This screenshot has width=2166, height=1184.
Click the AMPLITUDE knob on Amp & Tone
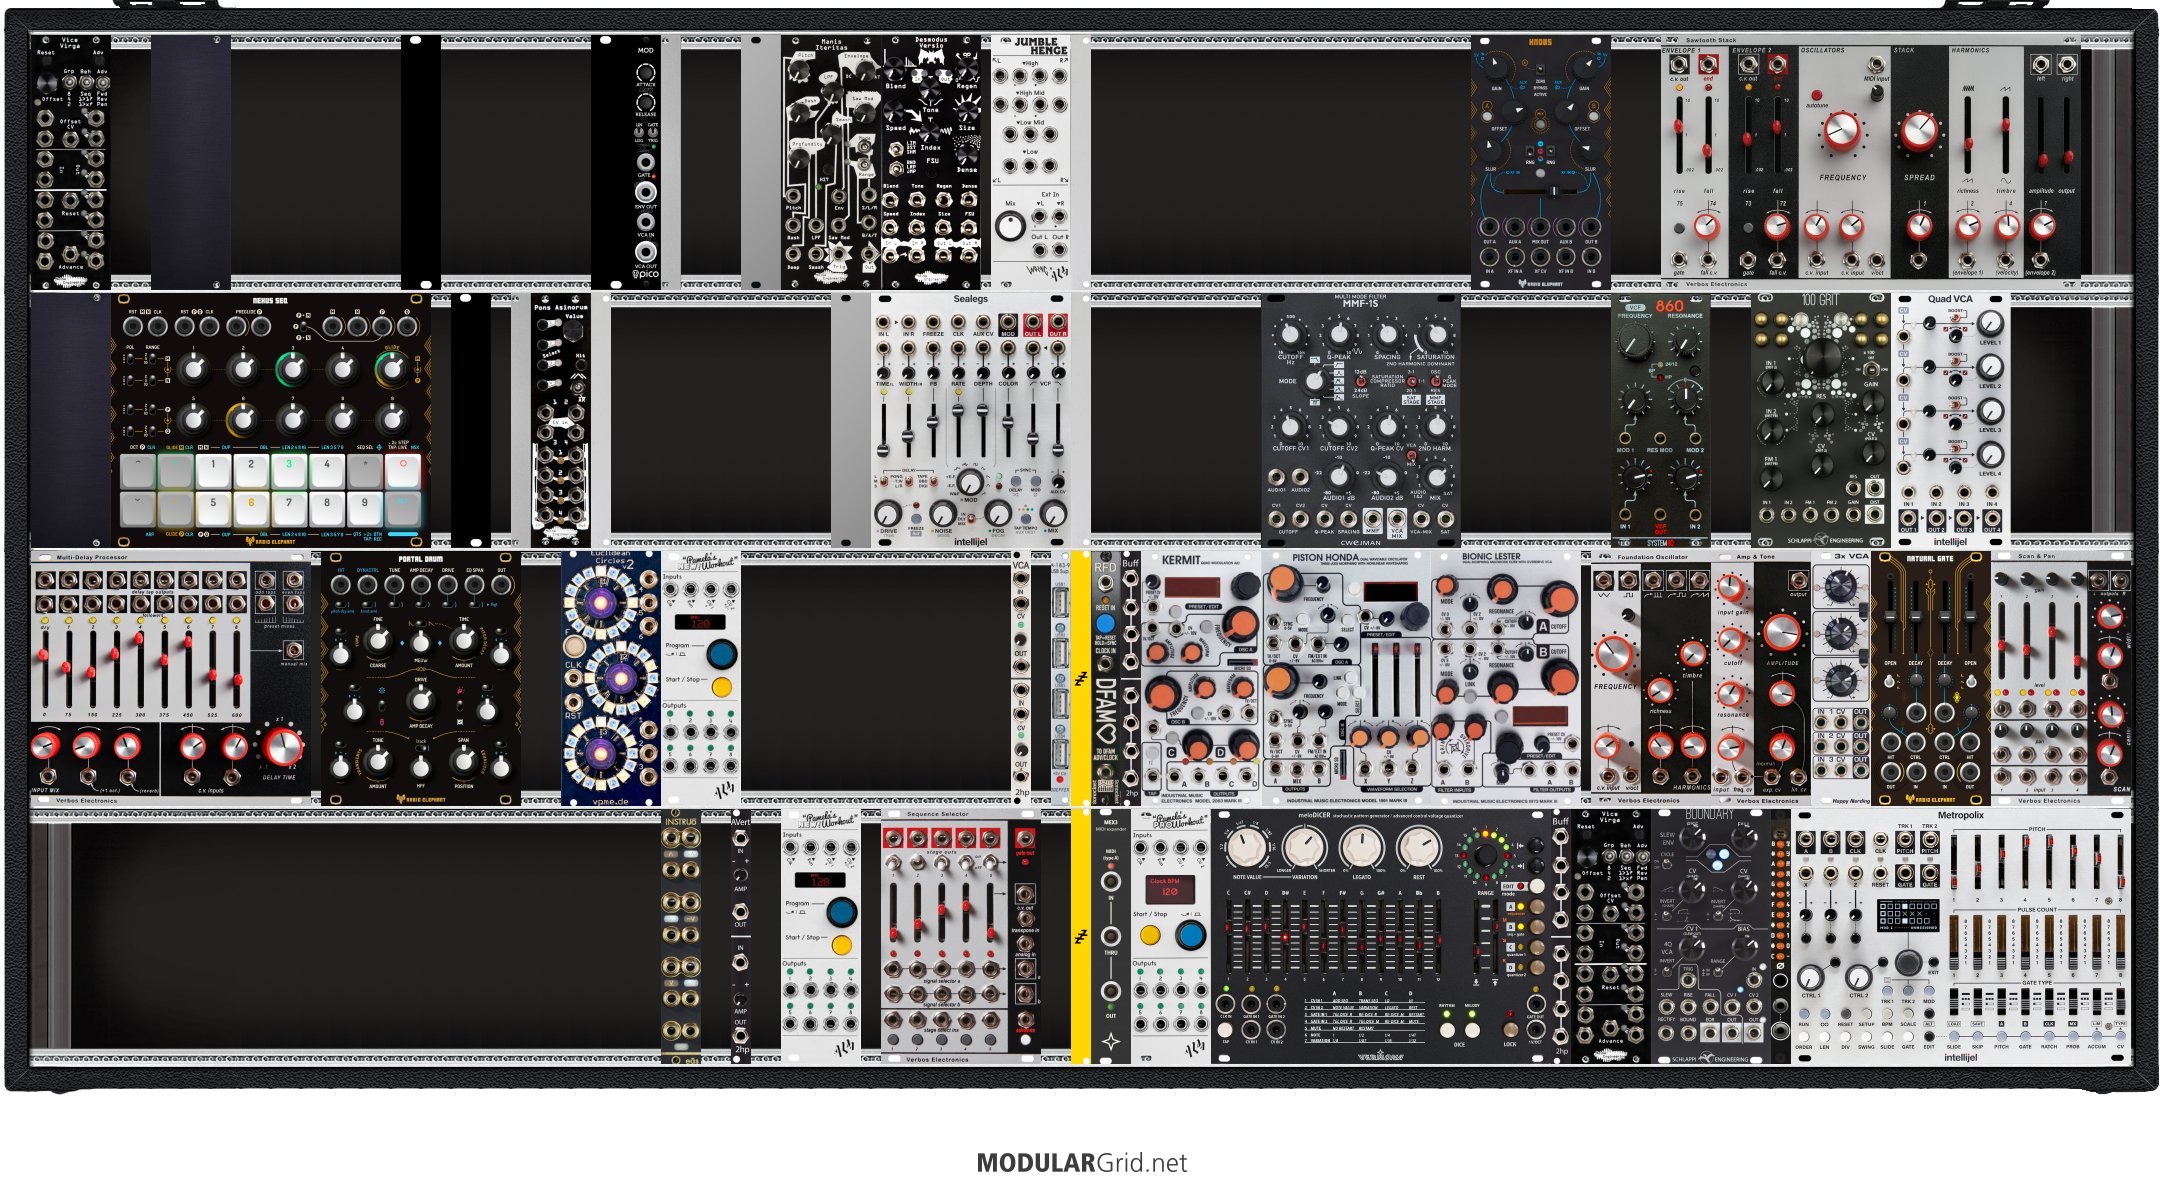pyautogui.click(x=1781, y=633)
